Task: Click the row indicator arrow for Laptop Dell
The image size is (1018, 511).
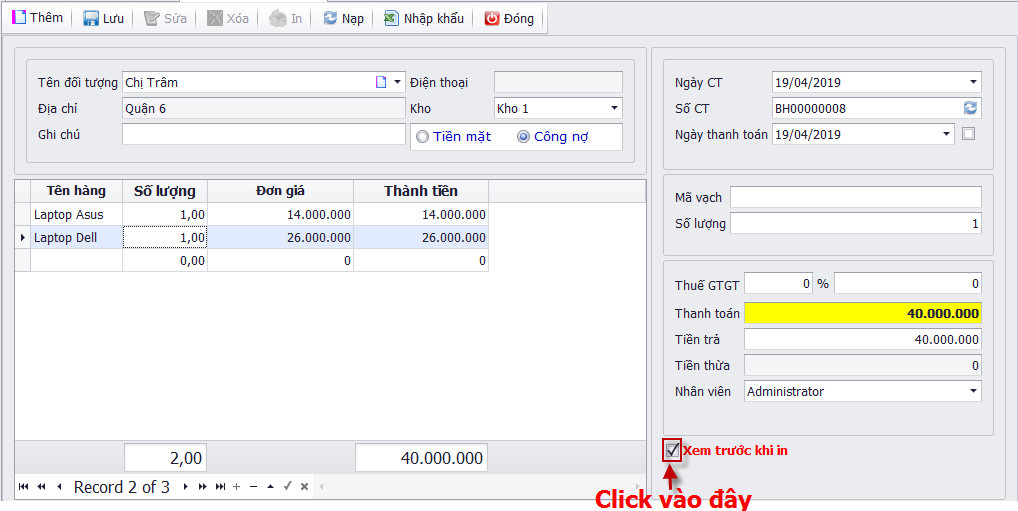Action: click(23, 238)
